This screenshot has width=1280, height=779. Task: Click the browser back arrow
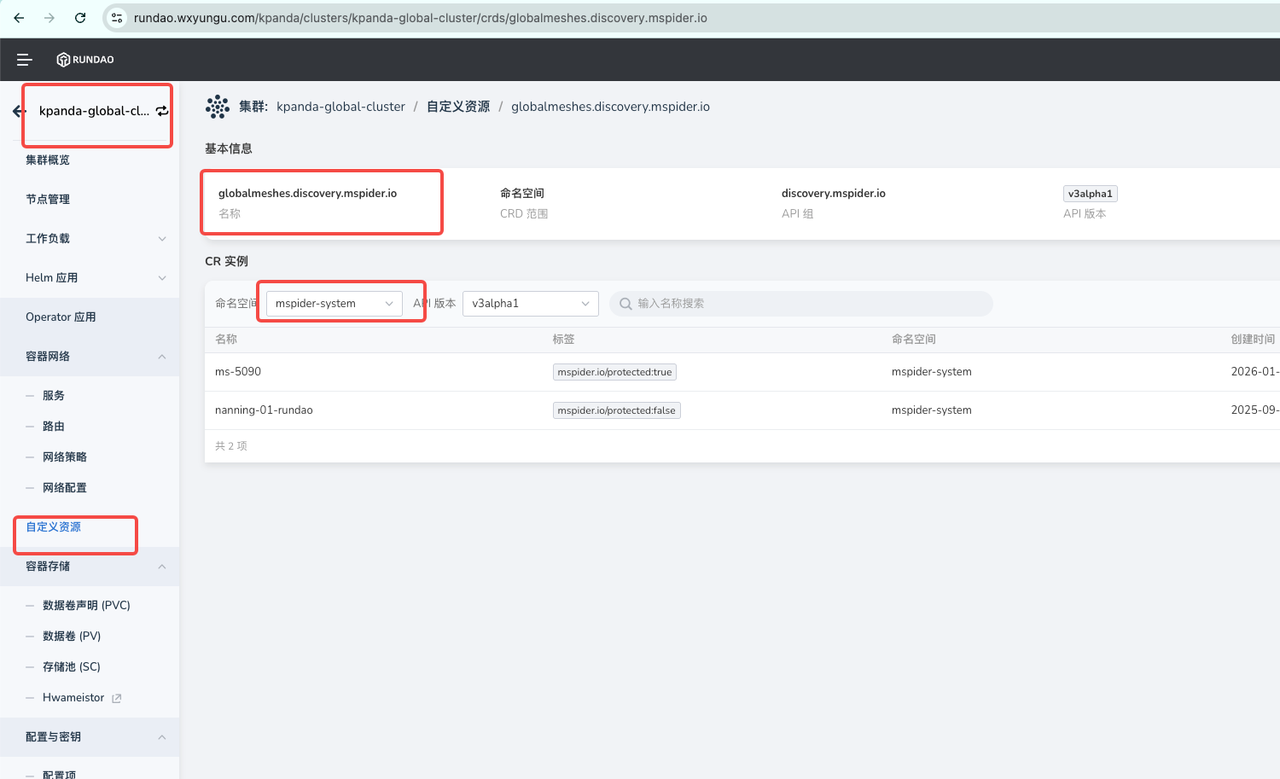[18, 18]
